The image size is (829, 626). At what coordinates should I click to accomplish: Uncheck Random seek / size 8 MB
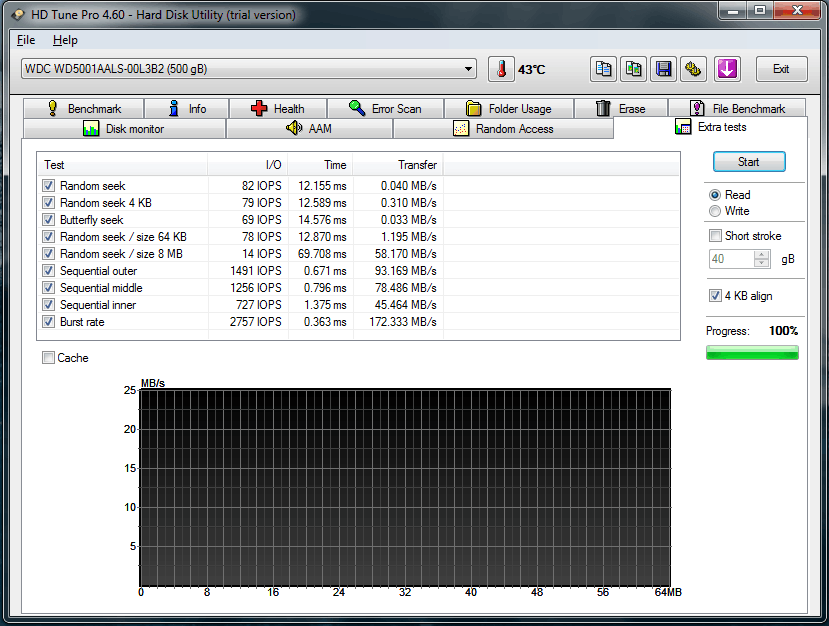[x=49, y=254]
